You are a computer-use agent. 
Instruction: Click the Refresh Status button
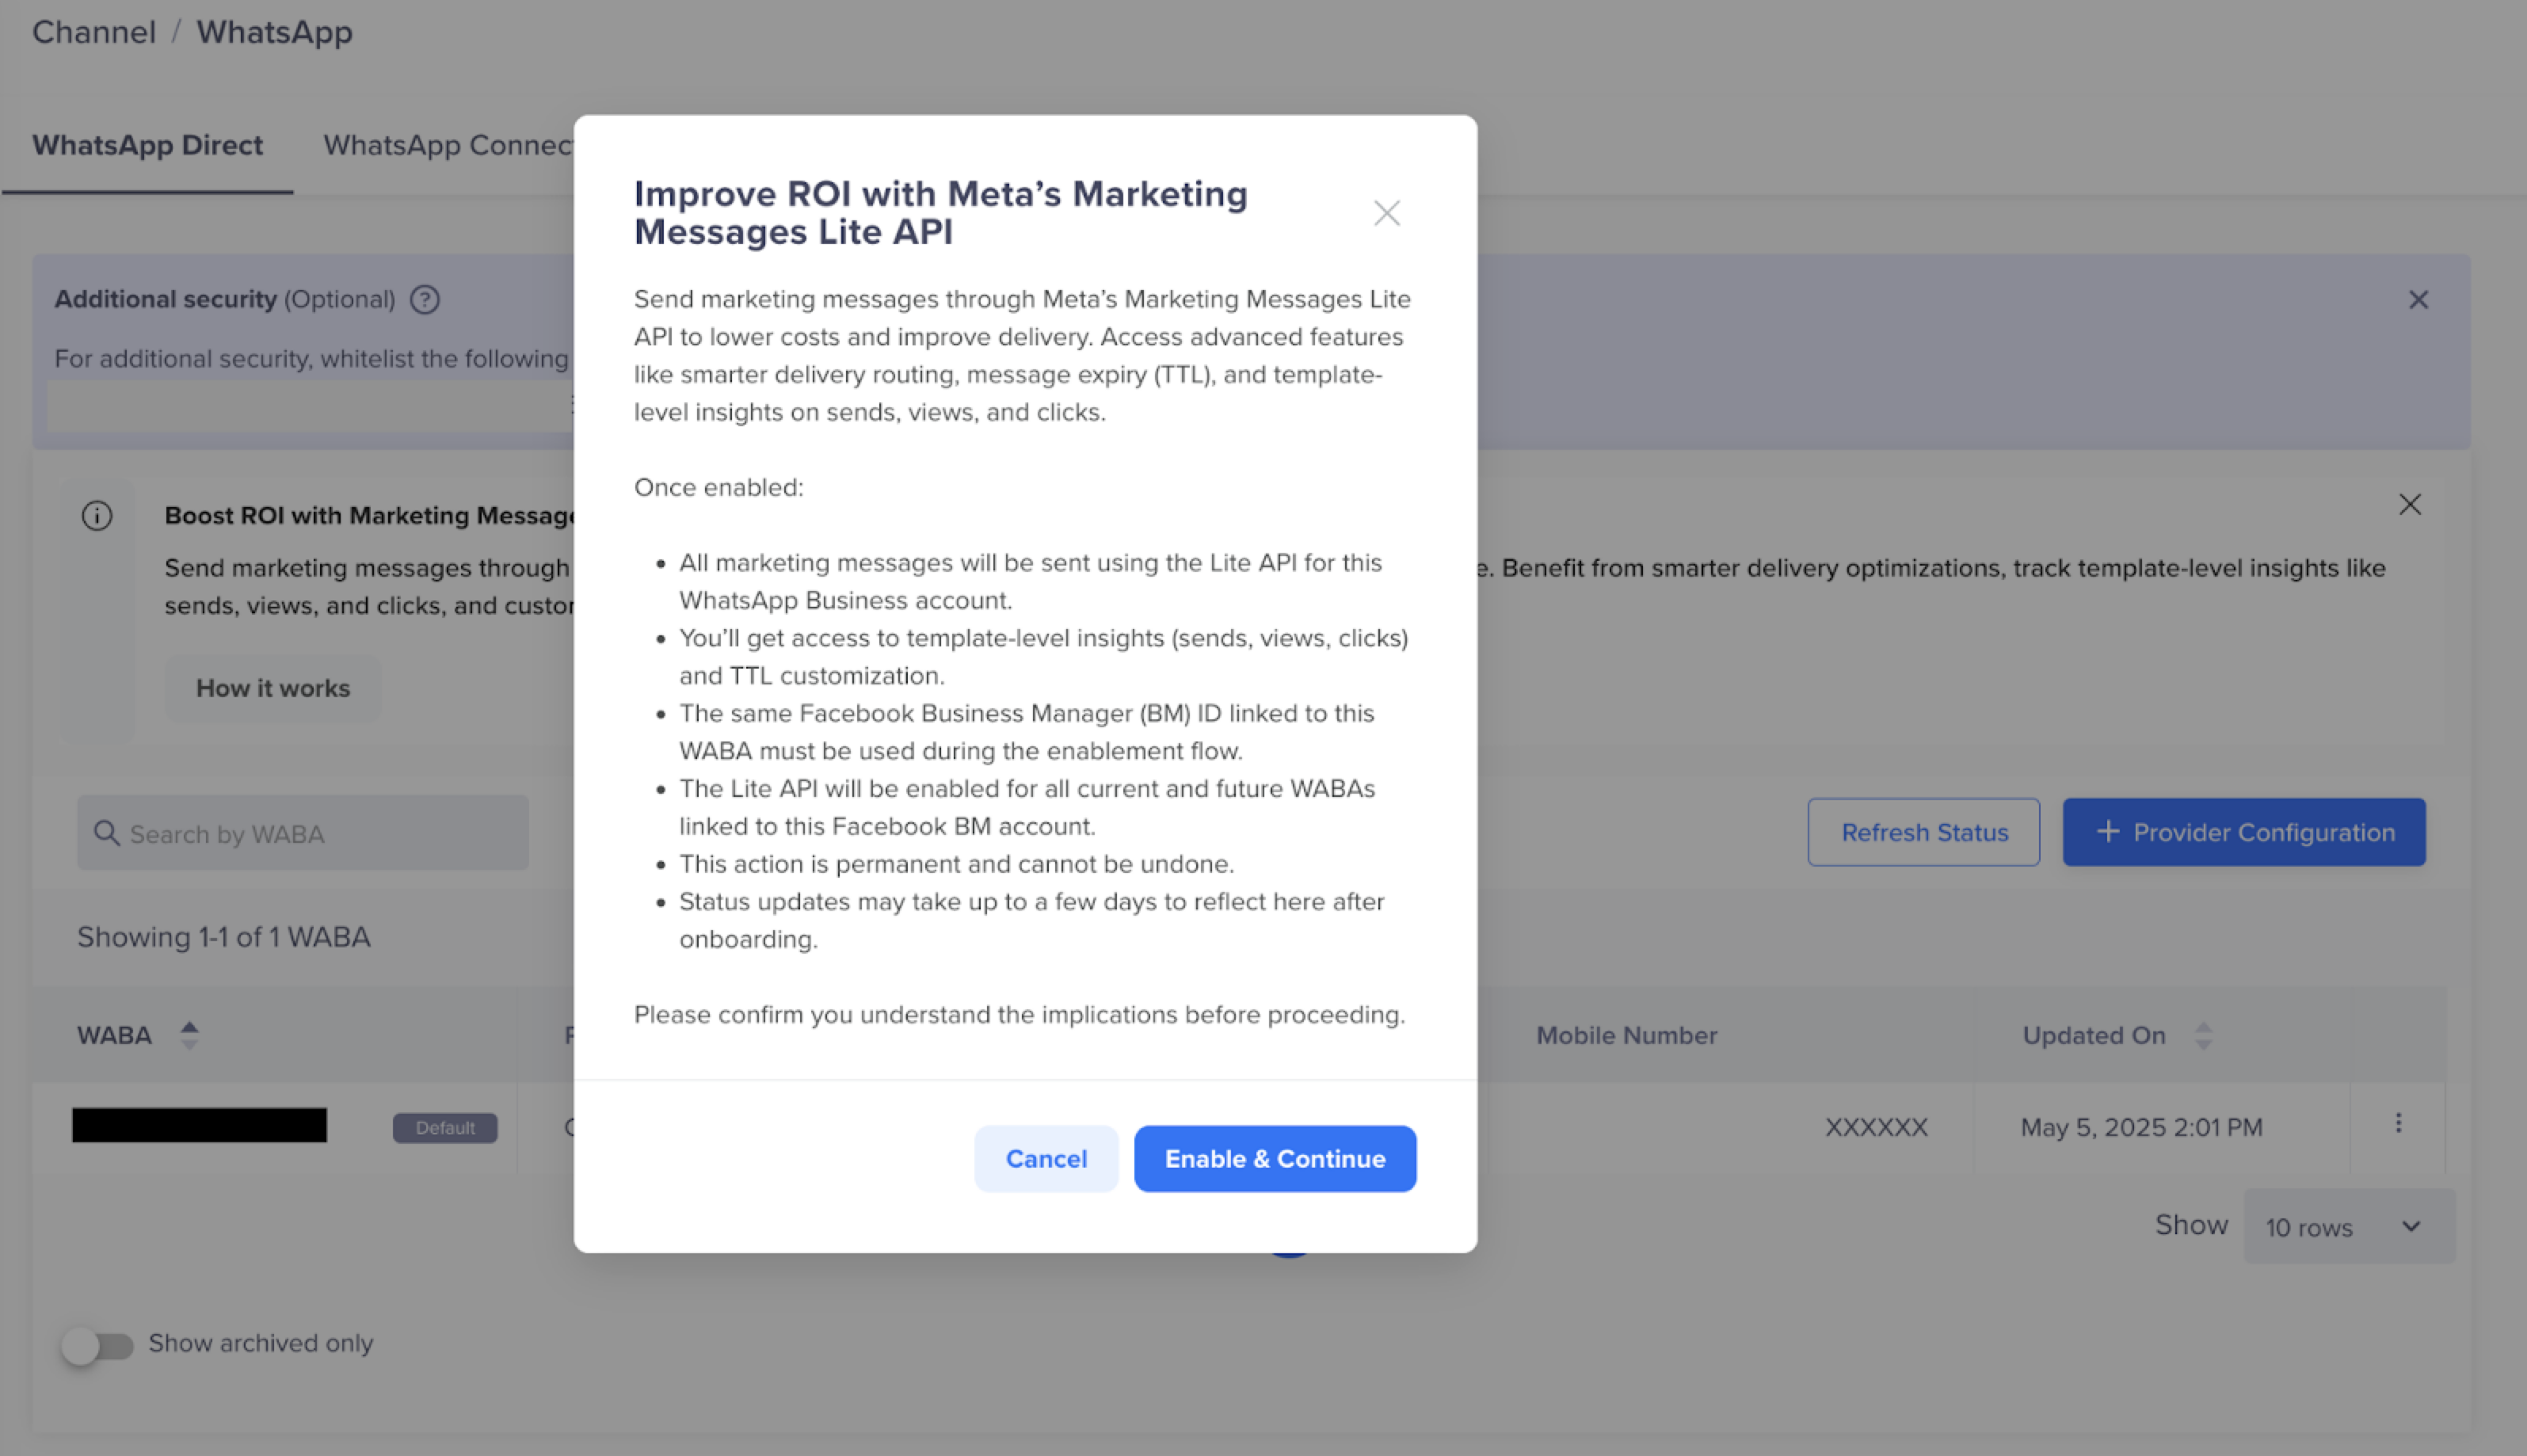tap(1923, 832)
